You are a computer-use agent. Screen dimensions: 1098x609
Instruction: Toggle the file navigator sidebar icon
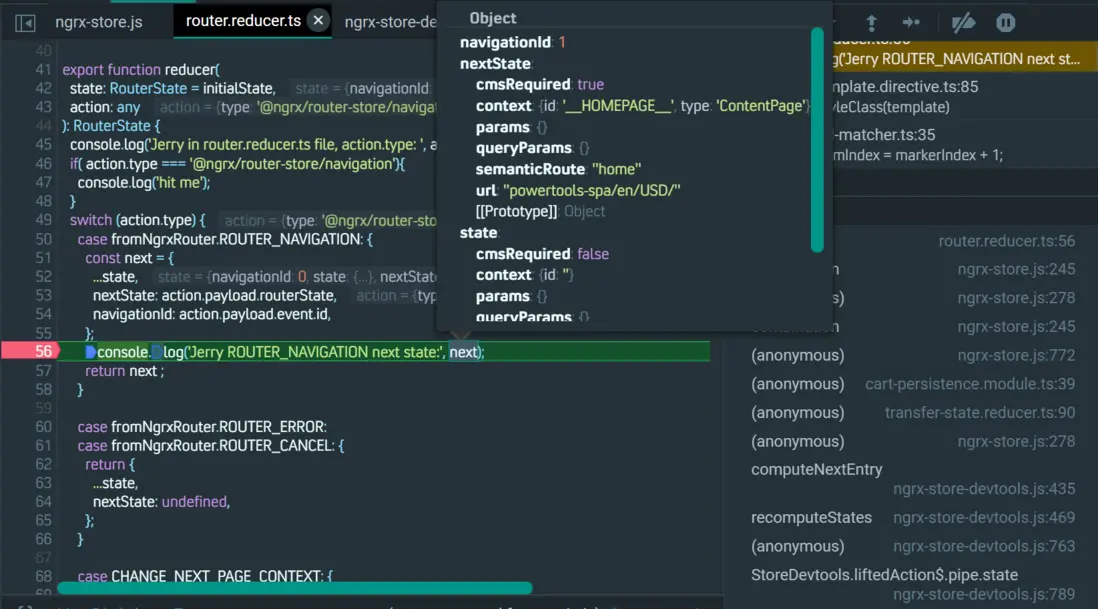coord(25,23)
